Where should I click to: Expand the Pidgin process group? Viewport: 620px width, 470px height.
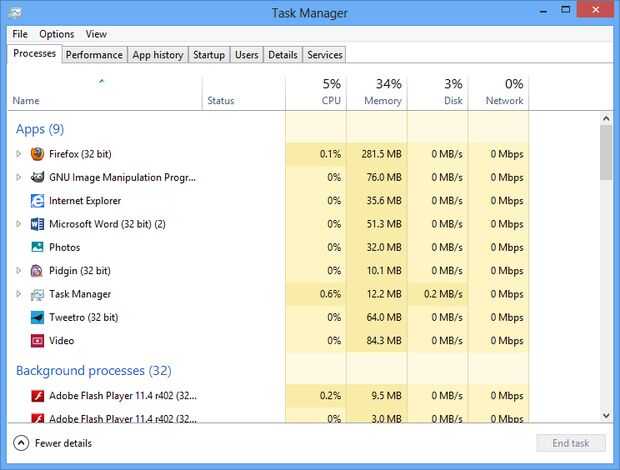18,270
